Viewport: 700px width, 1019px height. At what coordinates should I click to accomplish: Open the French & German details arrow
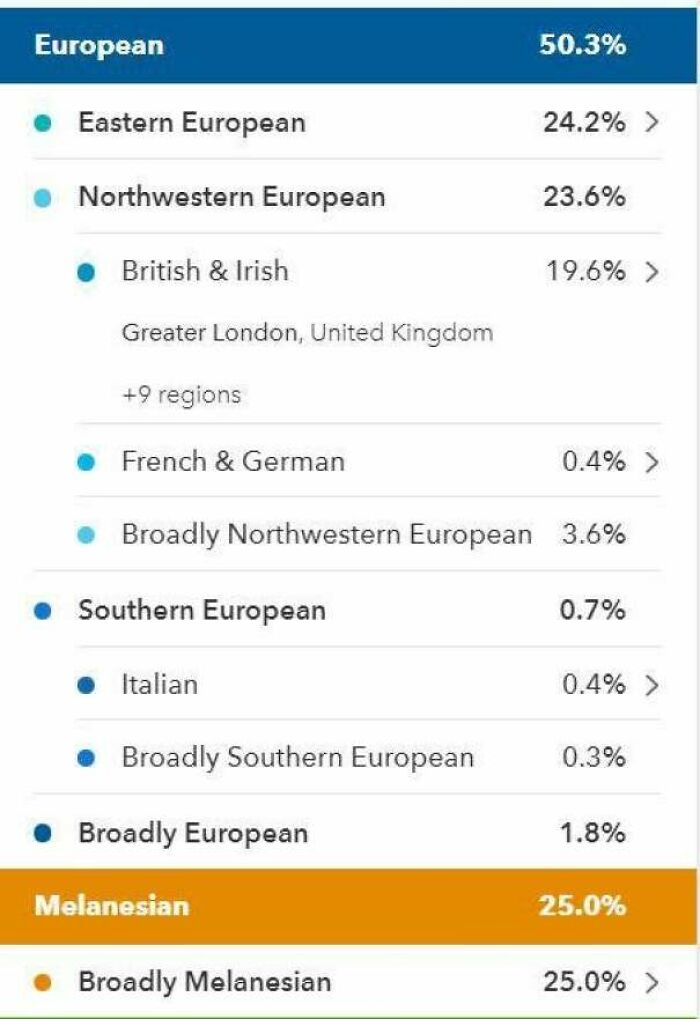[652, 462]
